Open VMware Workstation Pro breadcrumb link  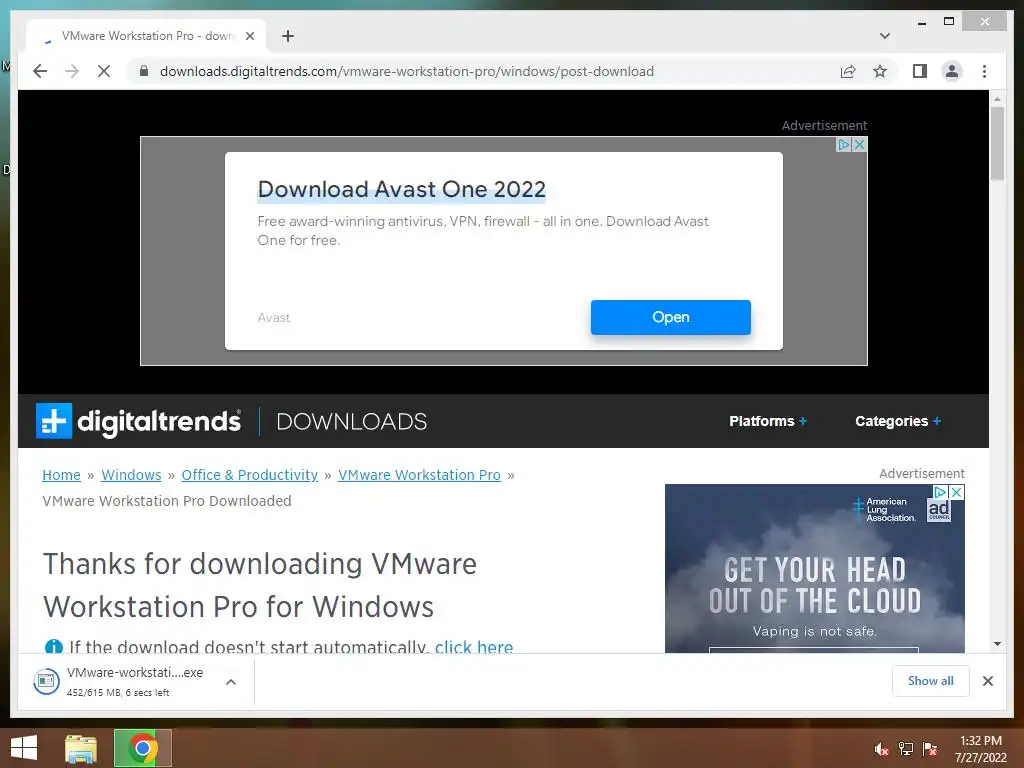tap(419, 475)
